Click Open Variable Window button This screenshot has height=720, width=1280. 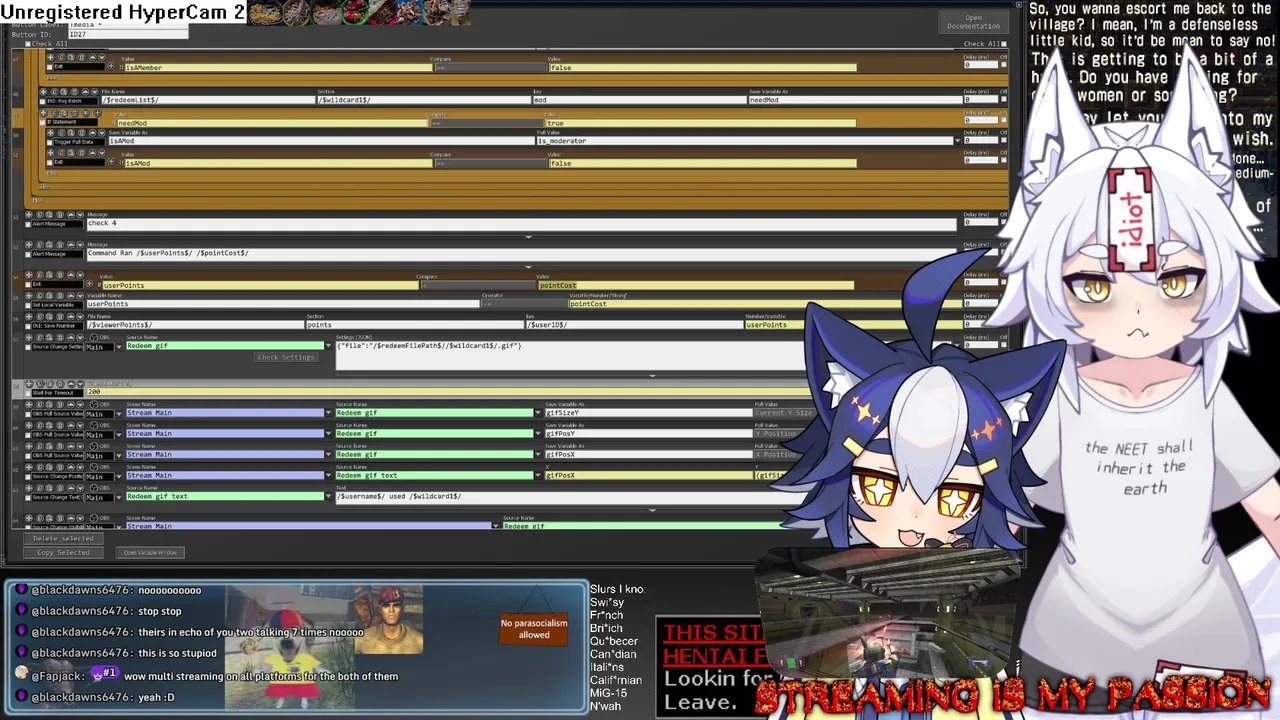pyautogui.click(x=150, y=552)
